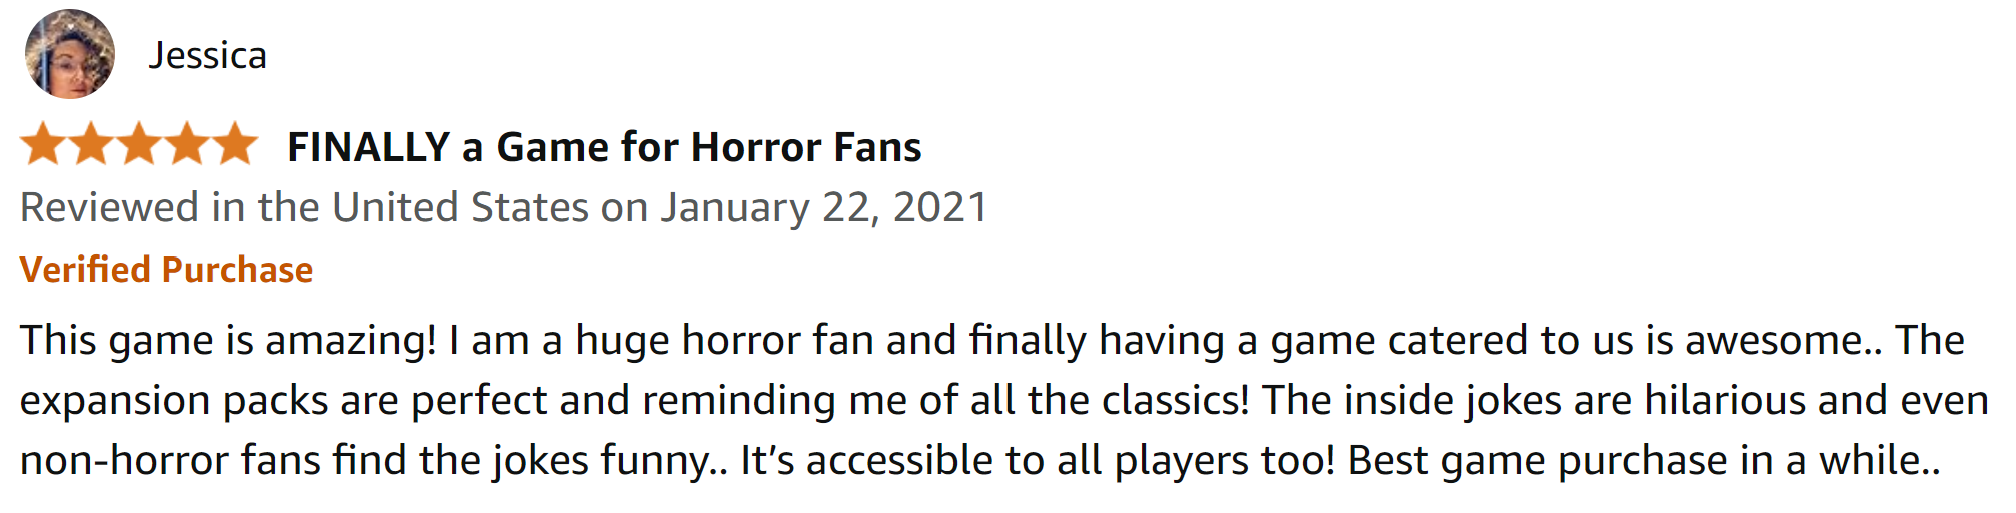2016x513 pixels.
Task: Open Jessica's profile avatar picture
Action: pyautogui.click(x=69, y=54)
